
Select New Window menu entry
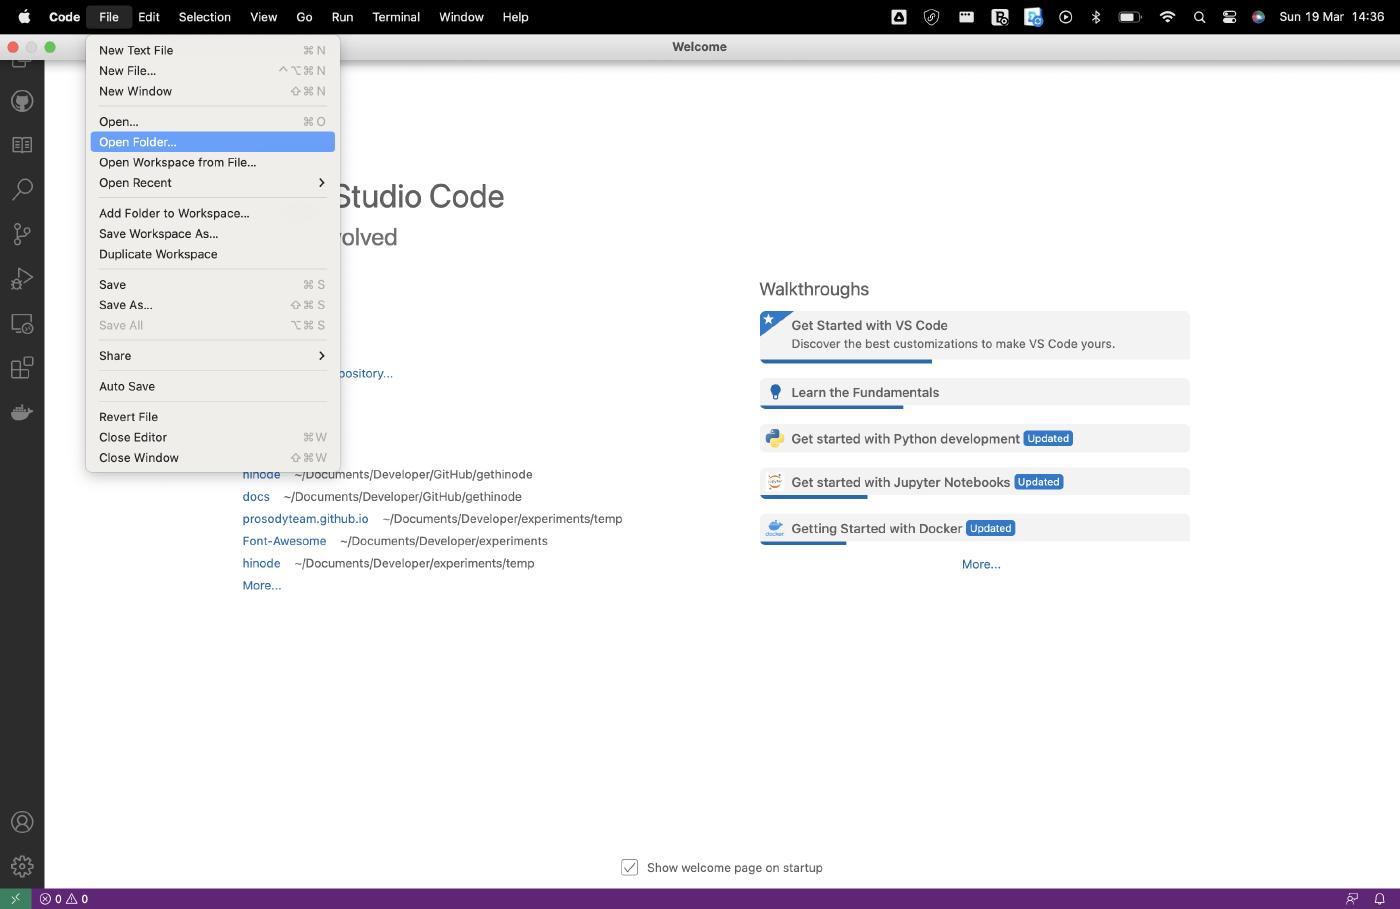click(212, 91)
